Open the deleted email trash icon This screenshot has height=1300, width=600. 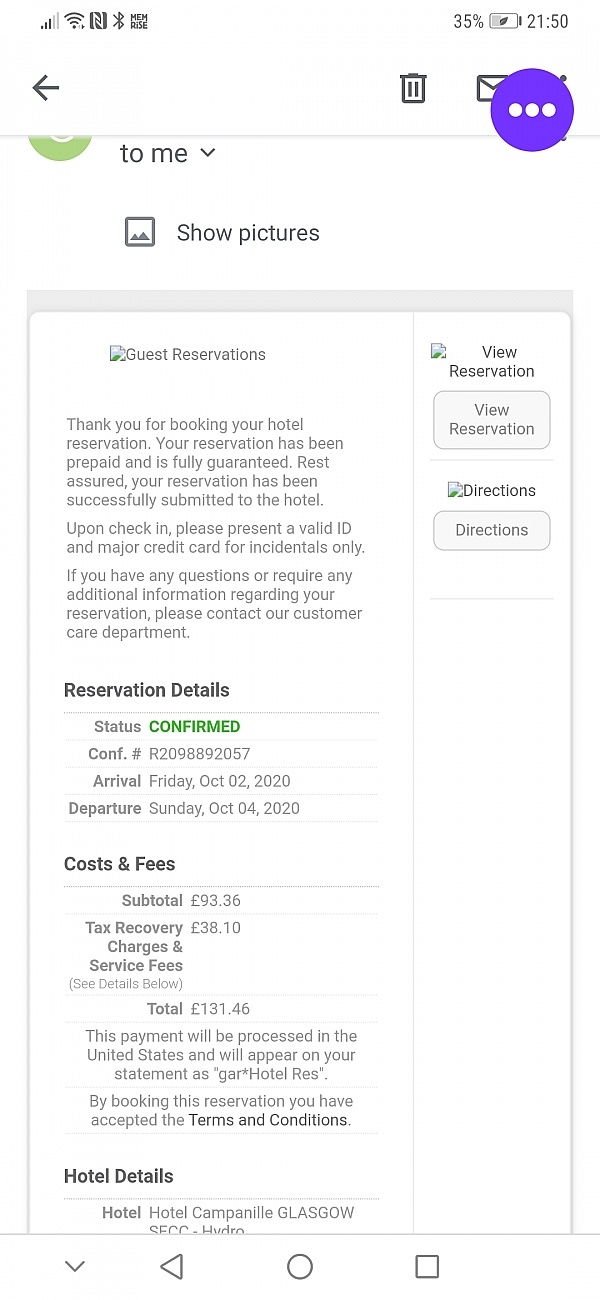(413, 88)
